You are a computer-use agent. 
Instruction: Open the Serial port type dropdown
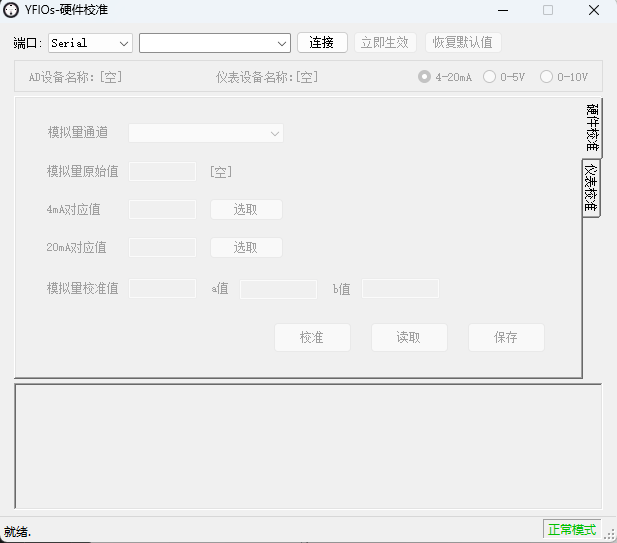(91, 43)
